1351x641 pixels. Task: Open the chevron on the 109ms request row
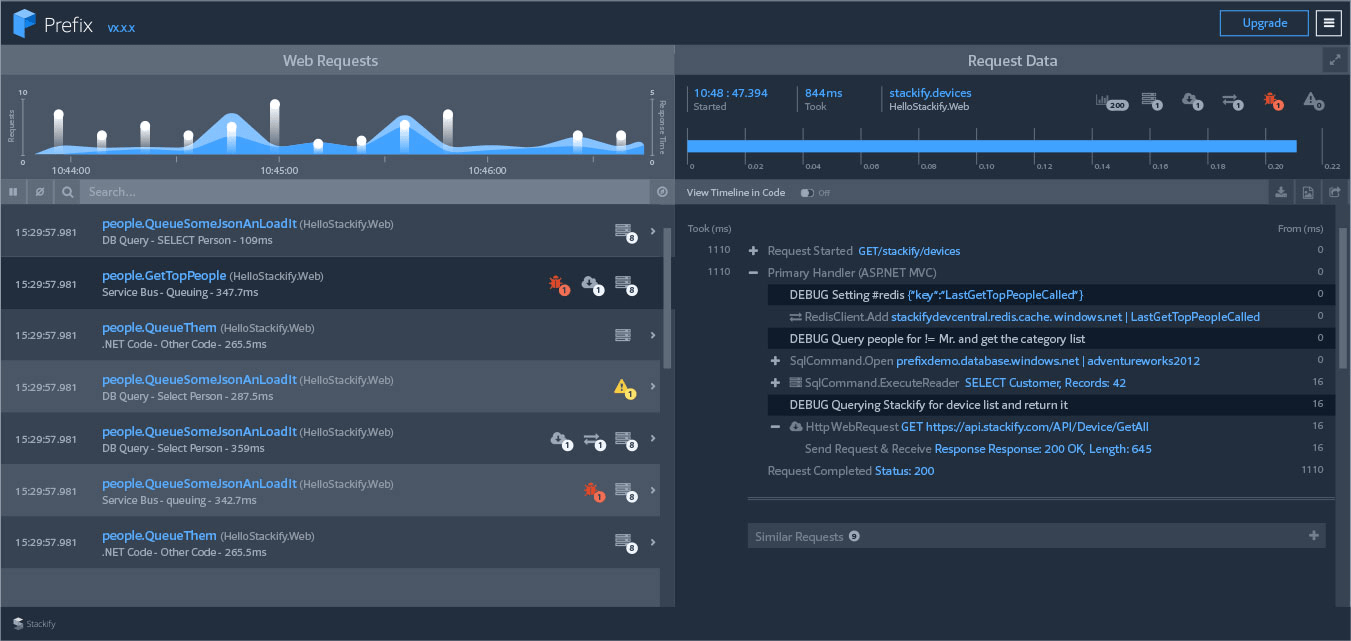coord(653,232)
